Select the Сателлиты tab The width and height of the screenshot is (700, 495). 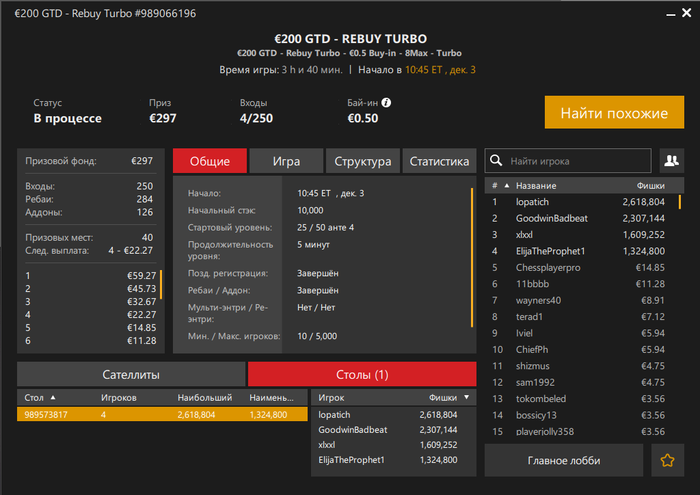[x=131, y=374]
